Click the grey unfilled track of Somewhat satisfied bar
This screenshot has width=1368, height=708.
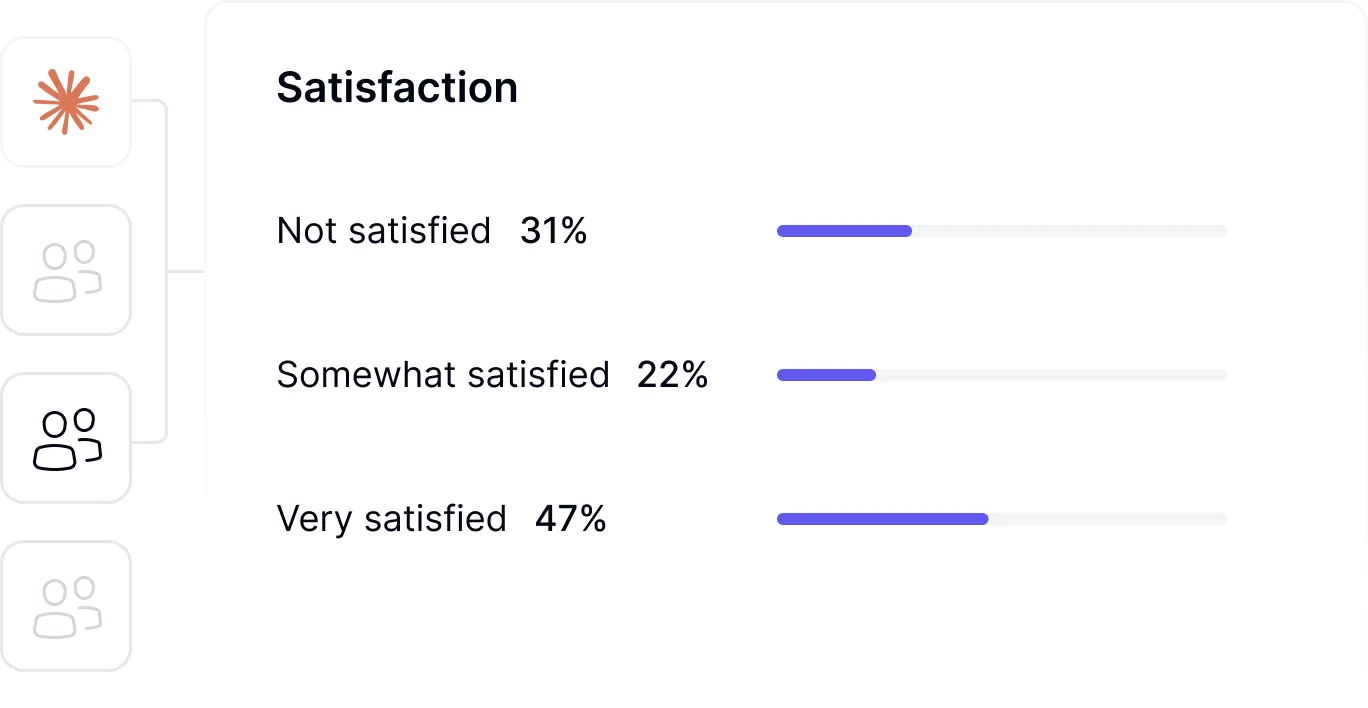tap(1051, 375)
